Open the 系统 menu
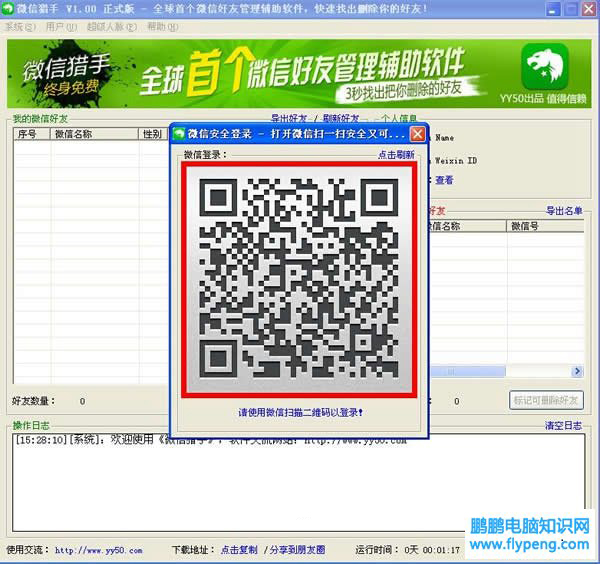The width and height of the screenshot is (600, 564). pos(20,27)
